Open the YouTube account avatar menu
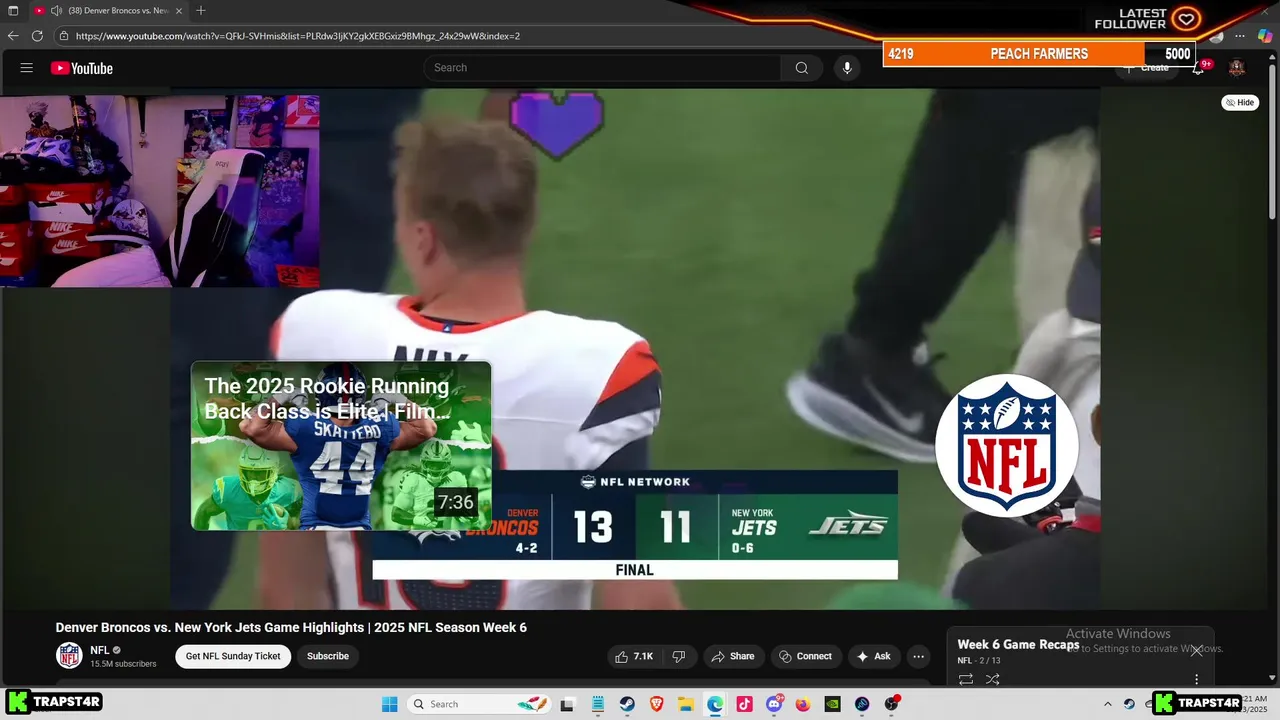The height and width of the screenshot is (720, 1280). 1237,68
